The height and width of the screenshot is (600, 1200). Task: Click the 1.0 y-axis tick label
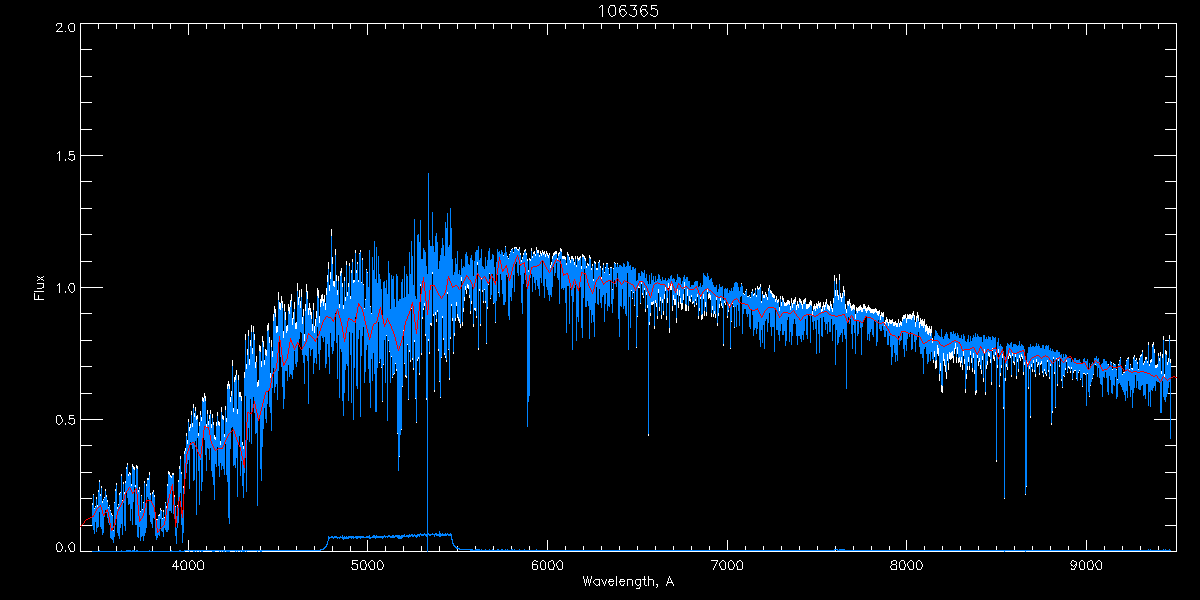[65, 288]
